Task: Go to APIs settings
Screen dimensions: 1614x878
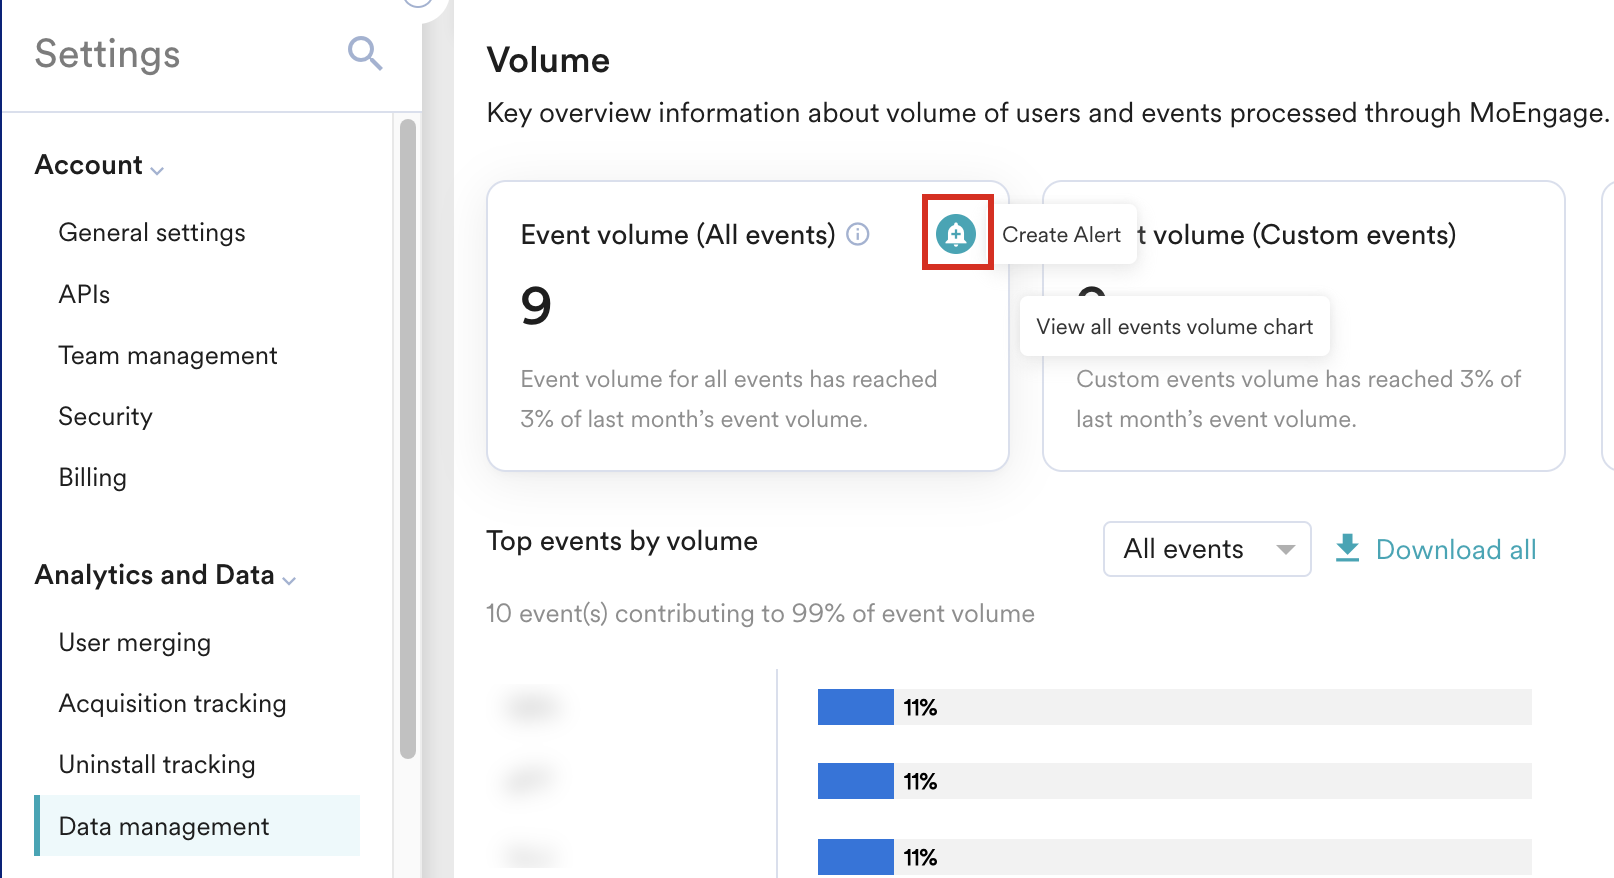Action: [84, 294]
